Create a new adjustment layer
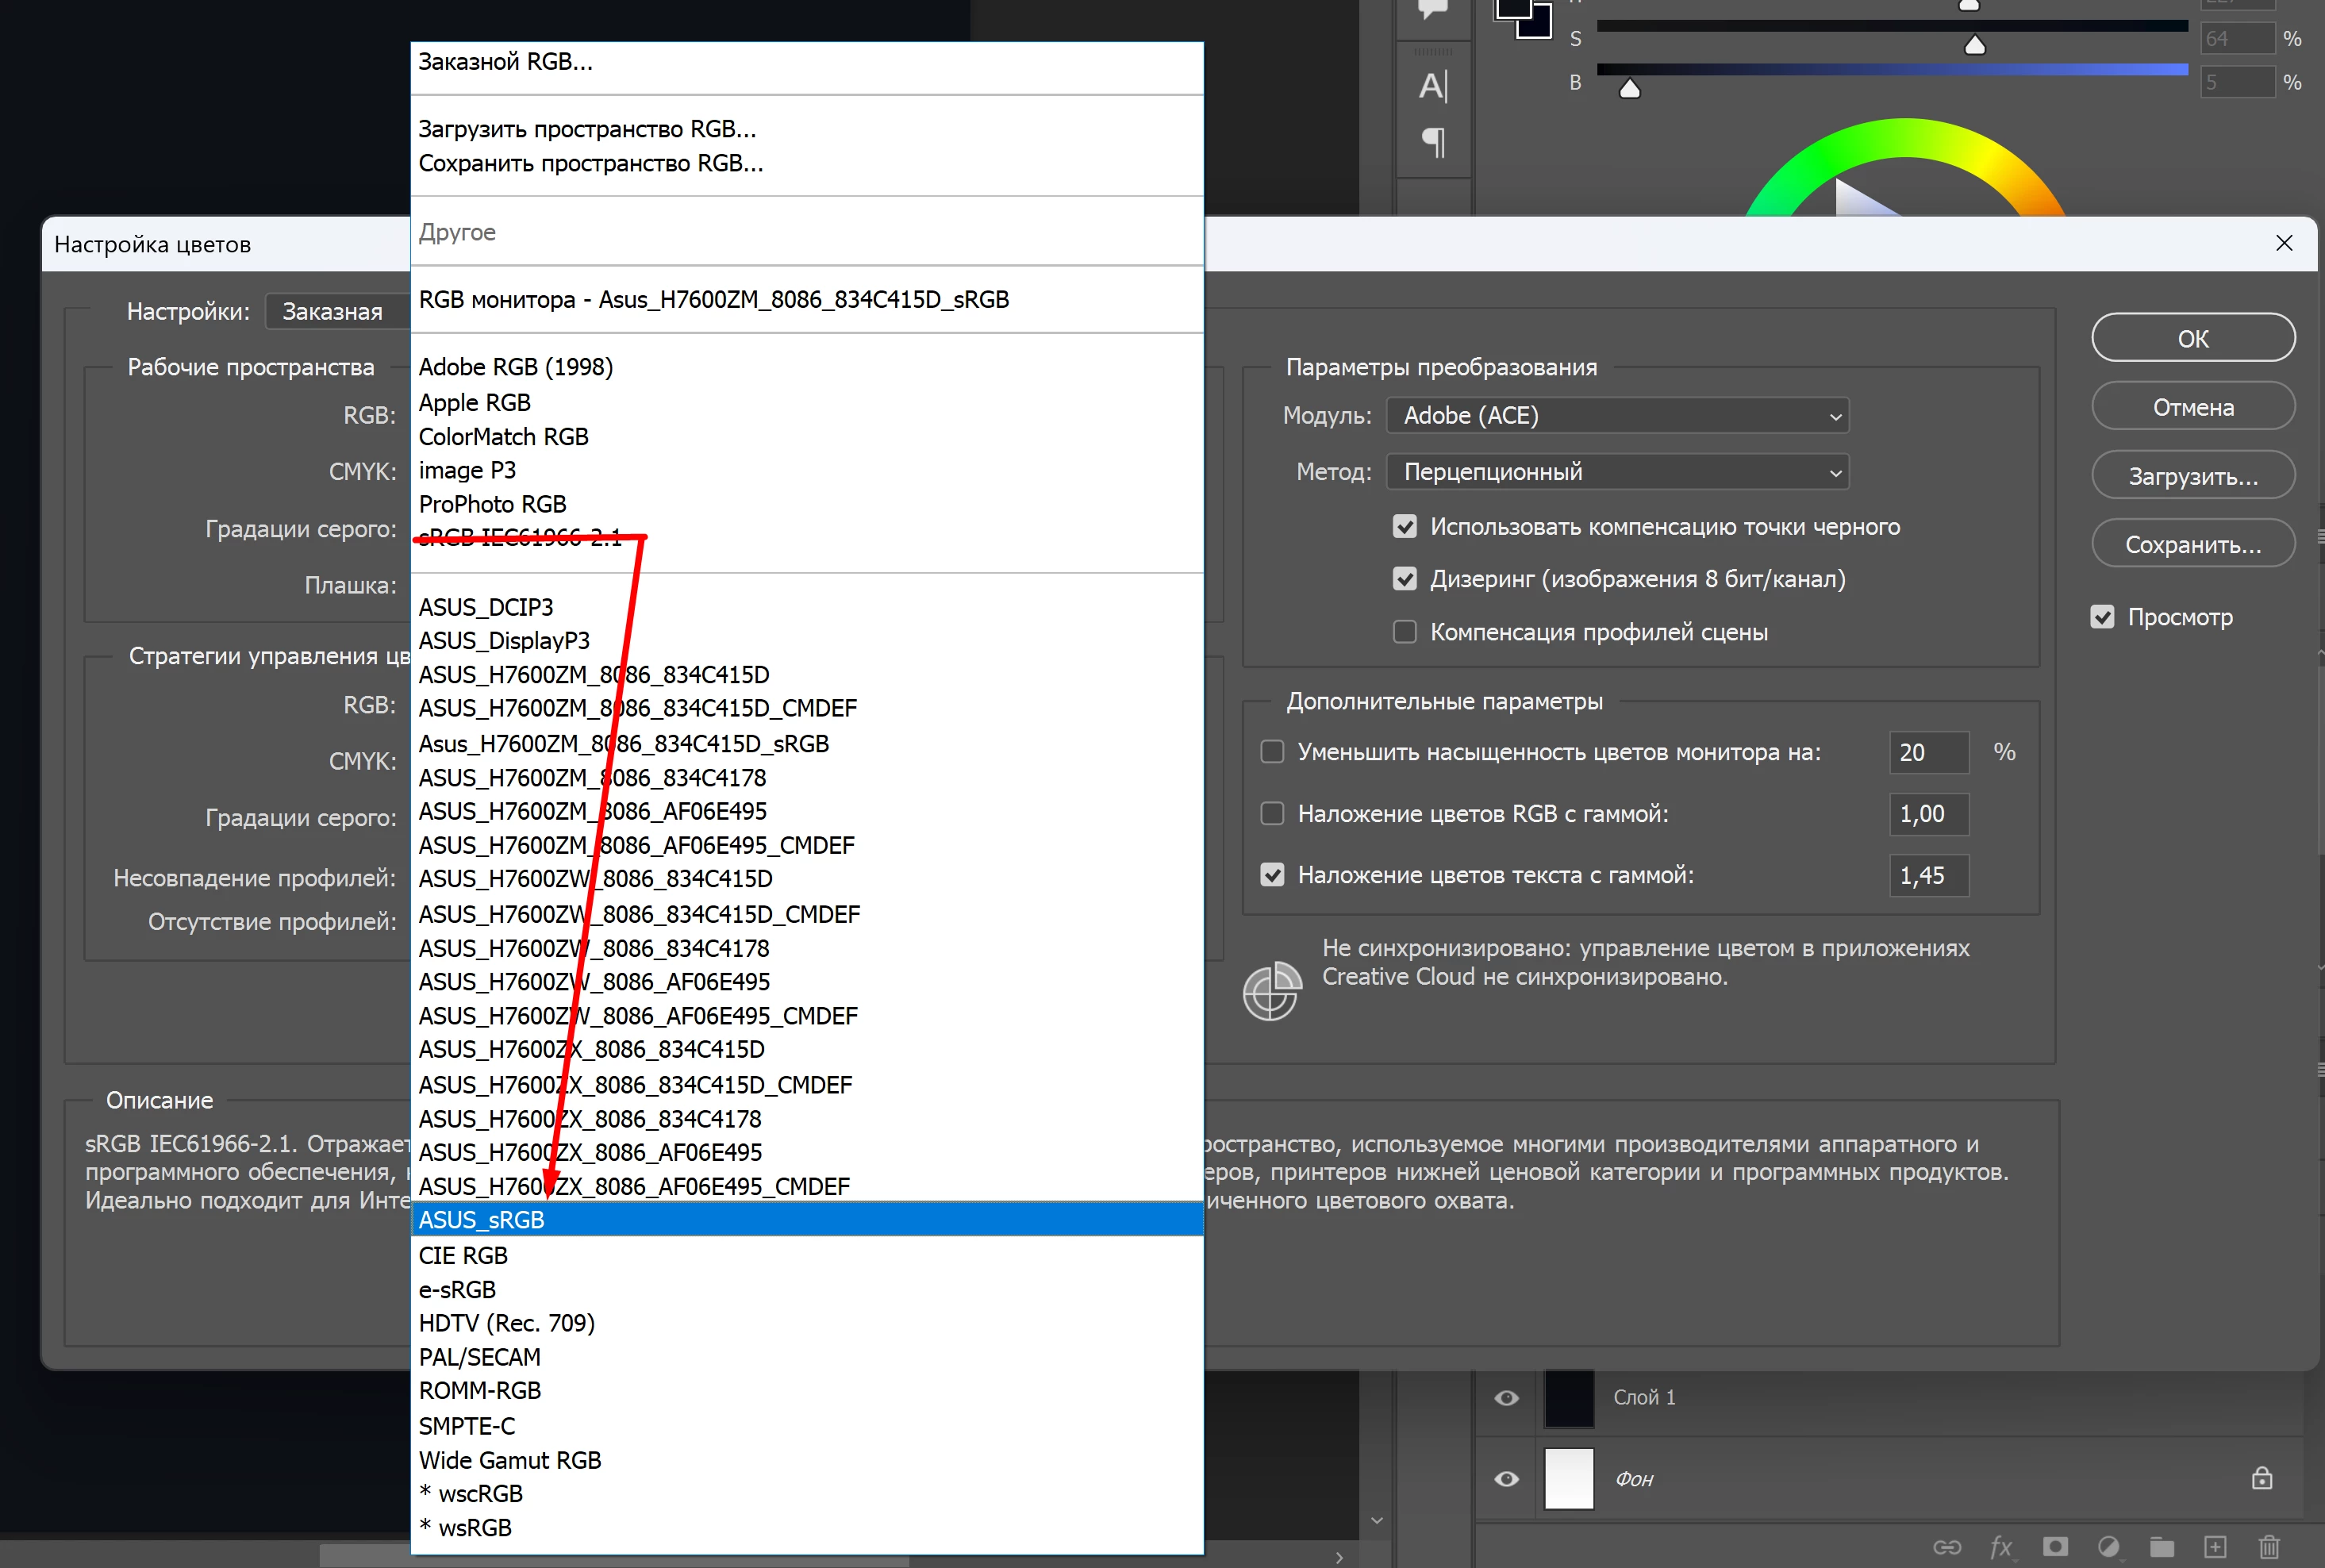 (2109, 1547)
